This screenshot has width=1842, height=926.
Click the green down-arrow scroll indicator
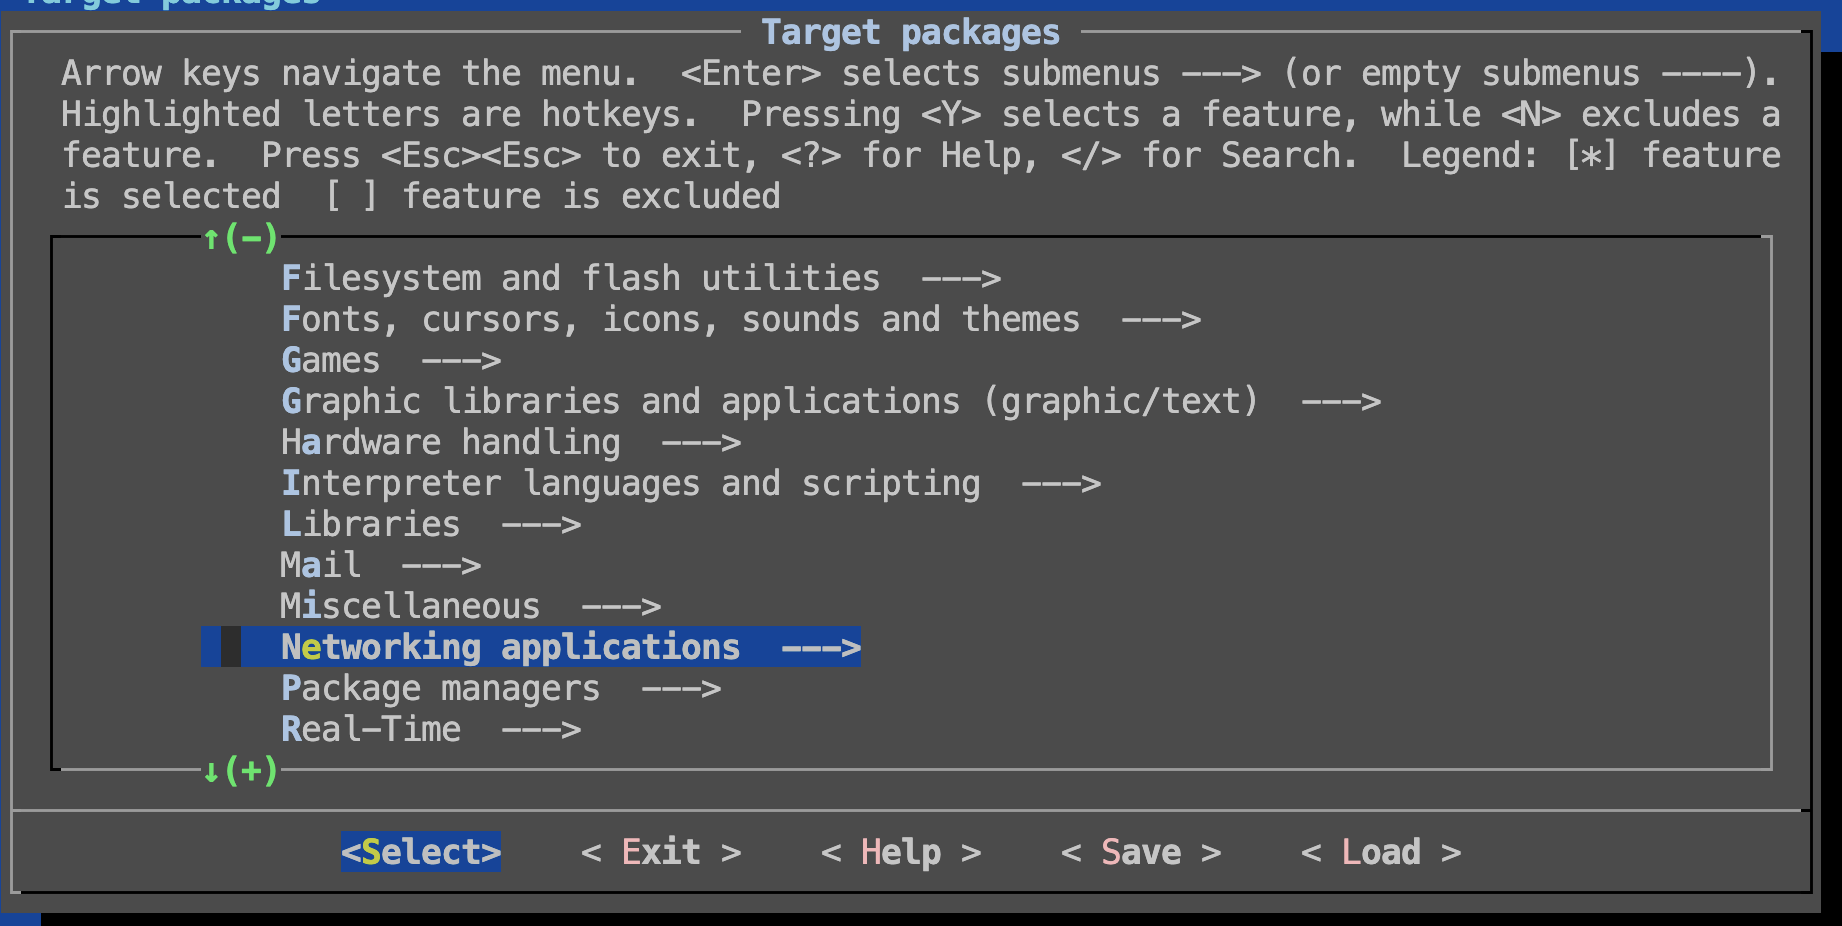point(212,771)
